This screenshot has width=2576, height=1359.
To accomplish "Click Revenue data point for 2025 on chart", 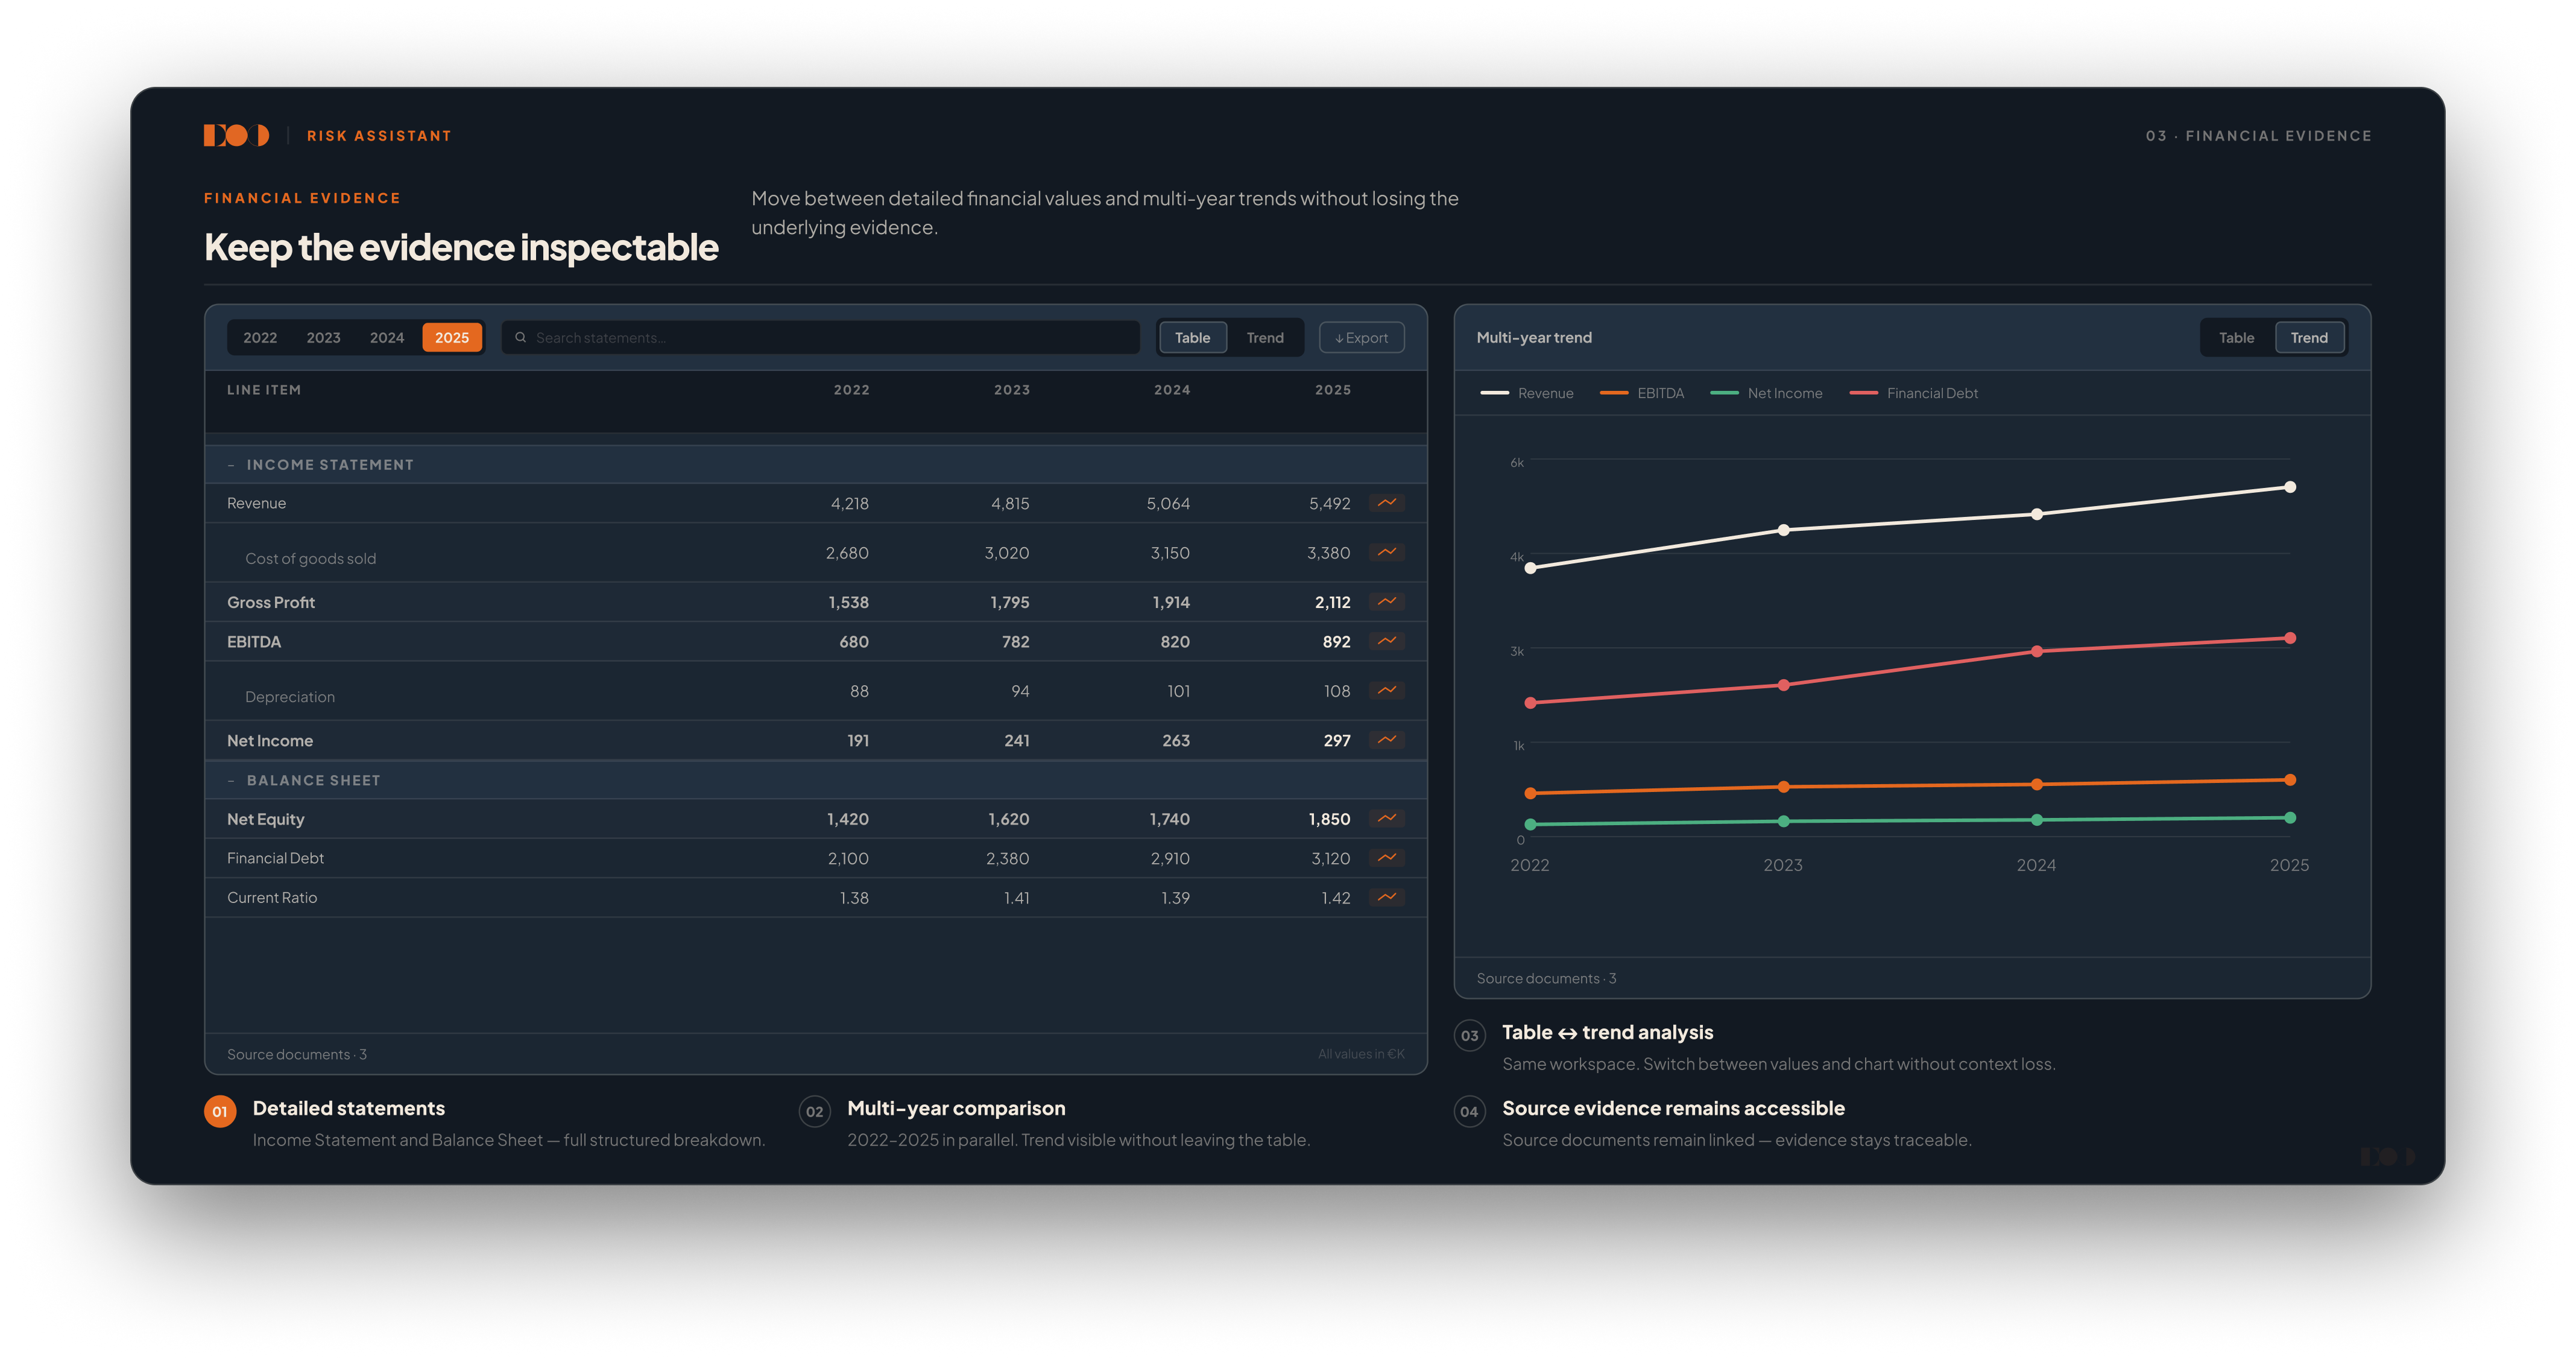I will coord(2290,487).
